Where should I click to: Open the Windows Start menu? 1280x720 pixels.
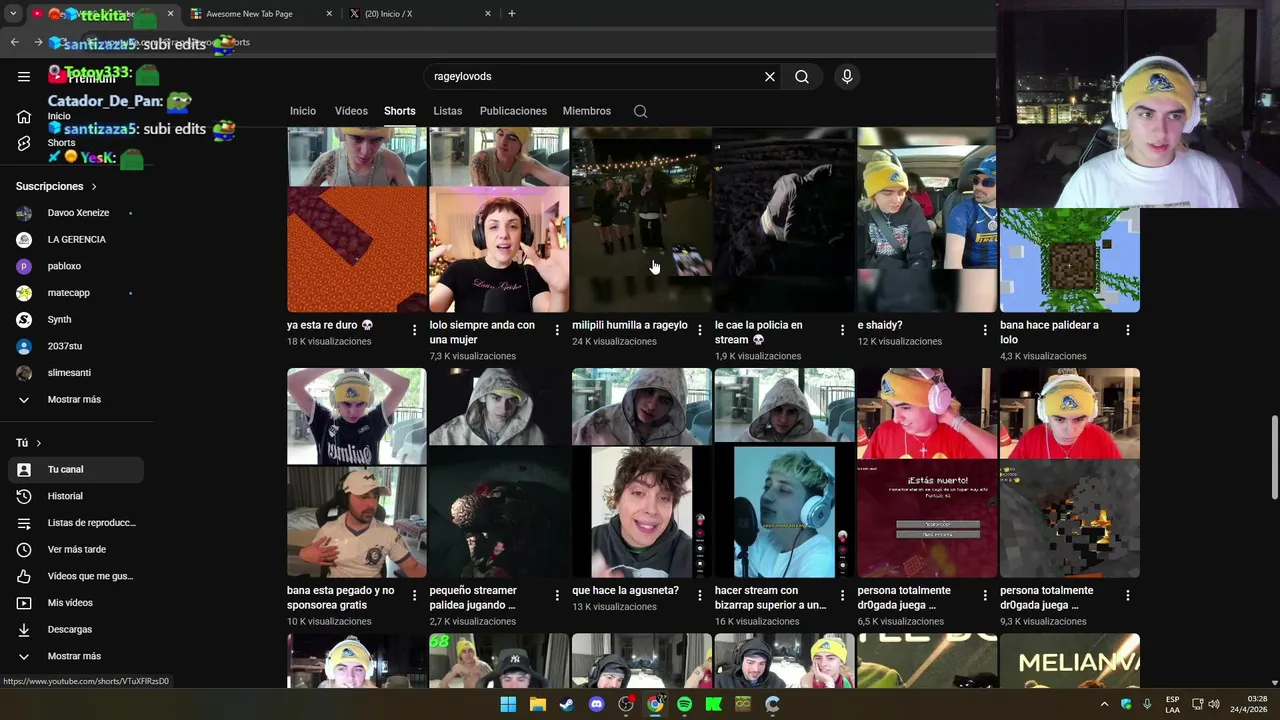[508, 704]
